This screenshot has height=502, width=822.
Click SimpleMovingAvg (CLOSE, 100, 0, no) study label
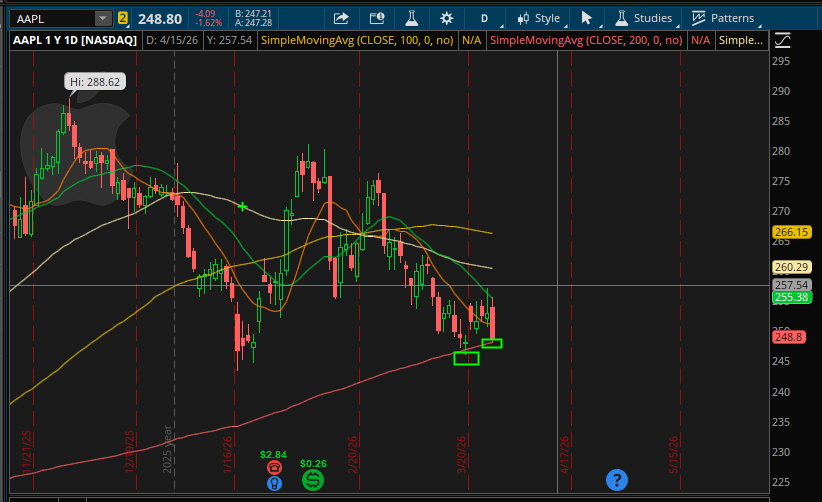click(357, 40)
